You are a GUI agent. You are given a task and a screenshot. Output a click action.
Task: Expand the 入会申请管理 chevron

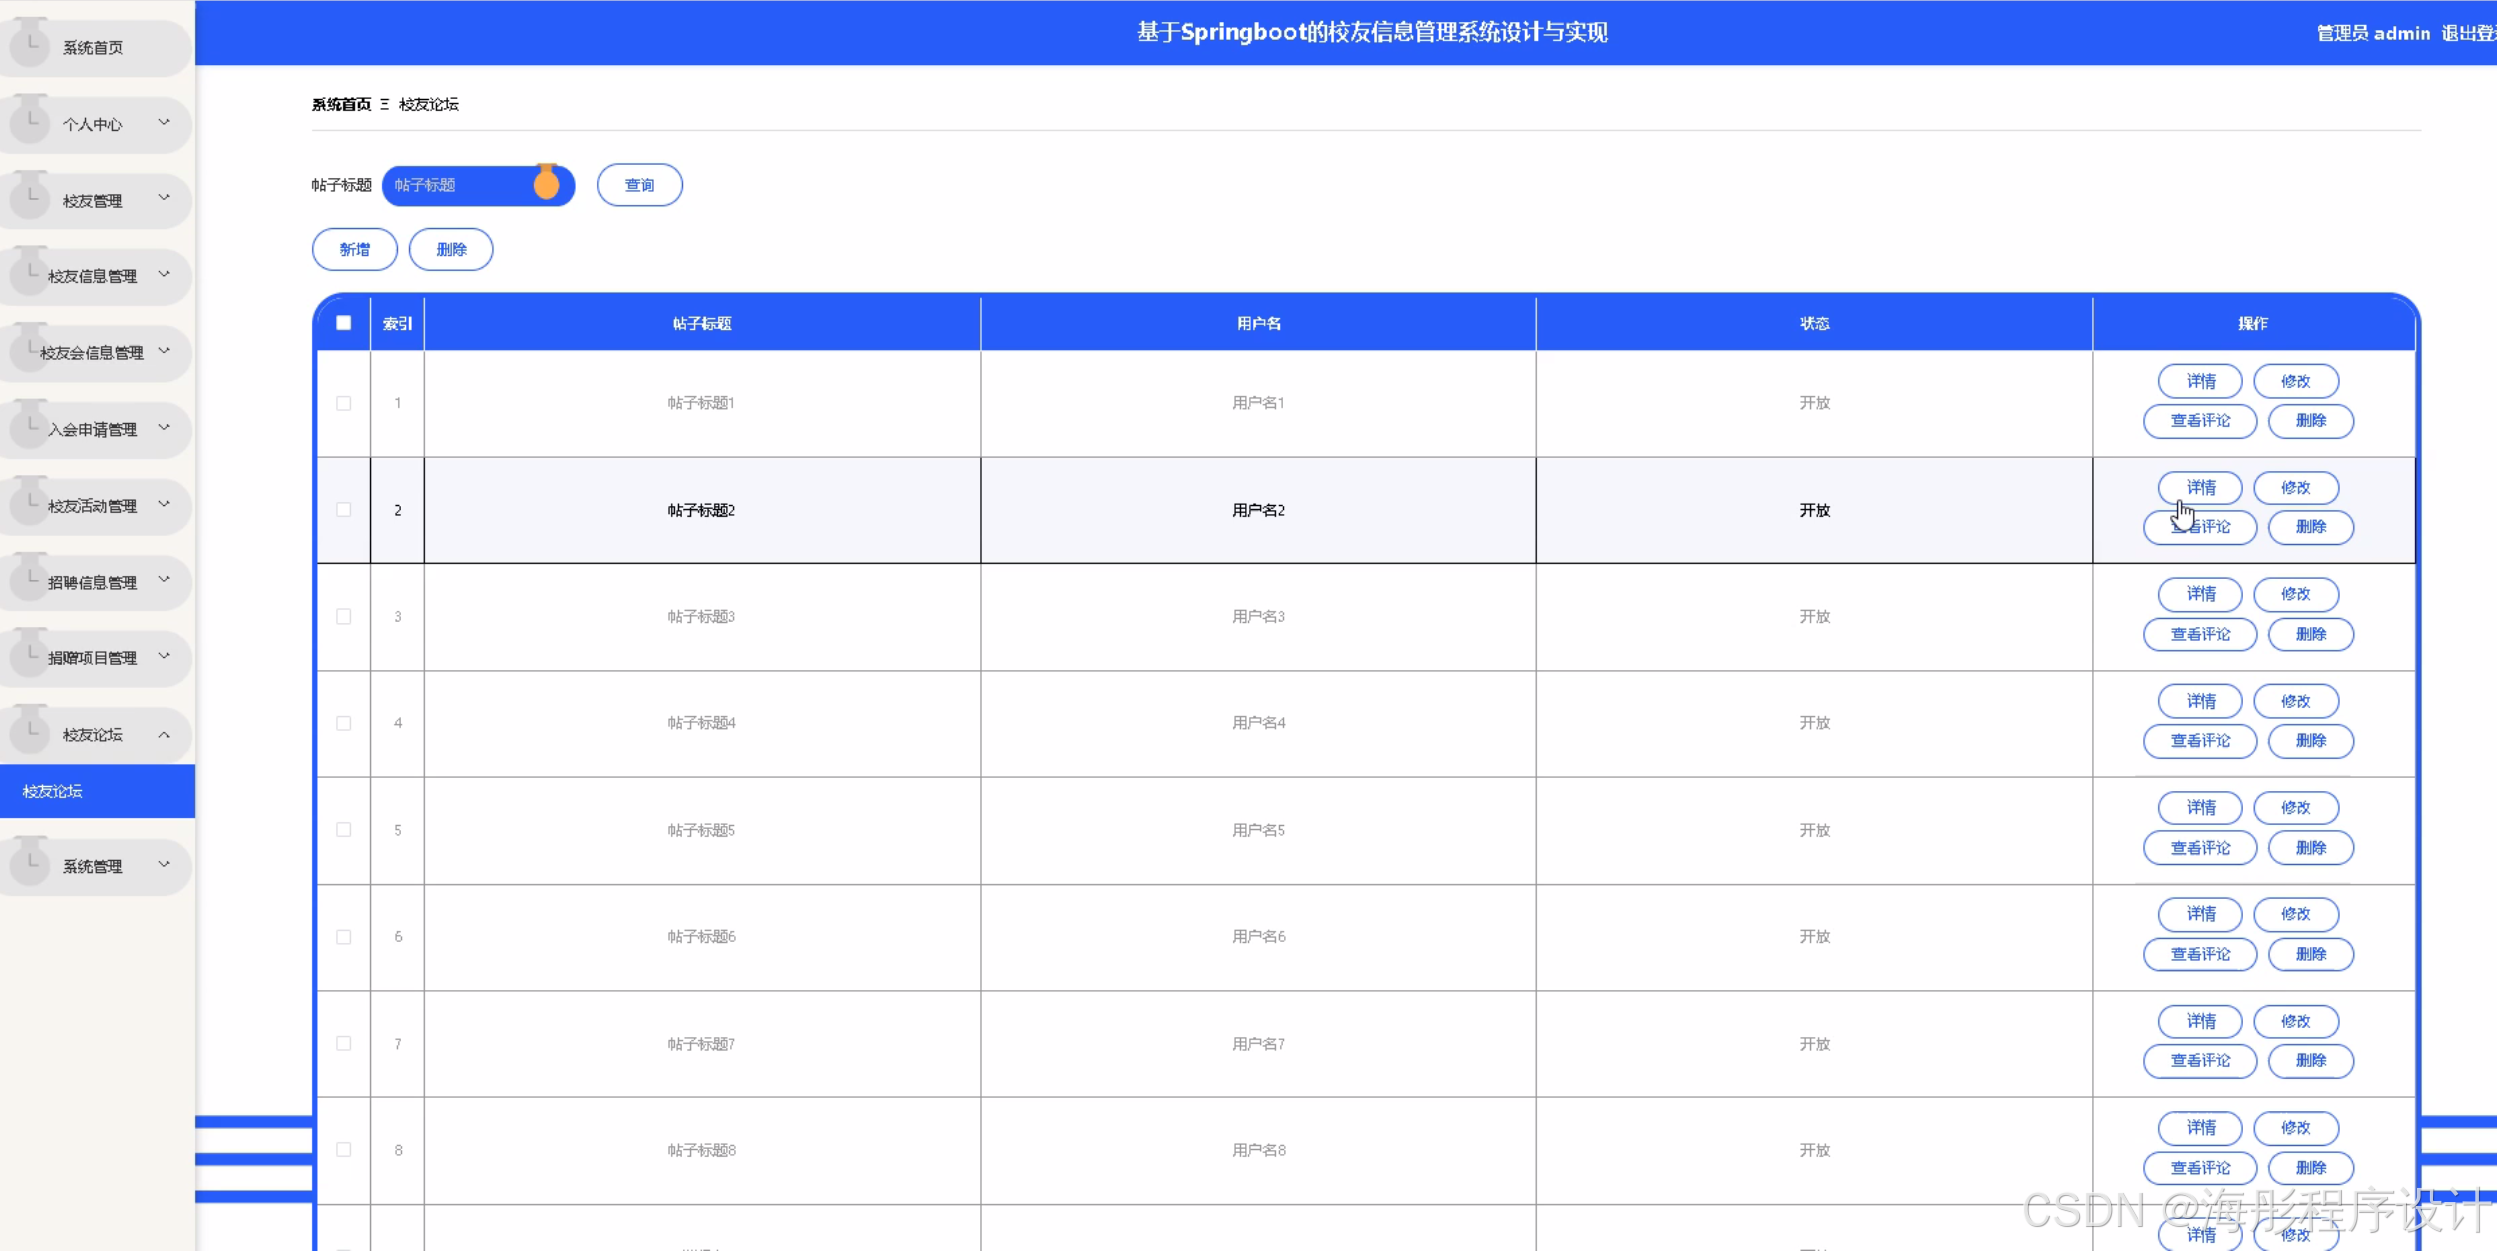[164, 428]
